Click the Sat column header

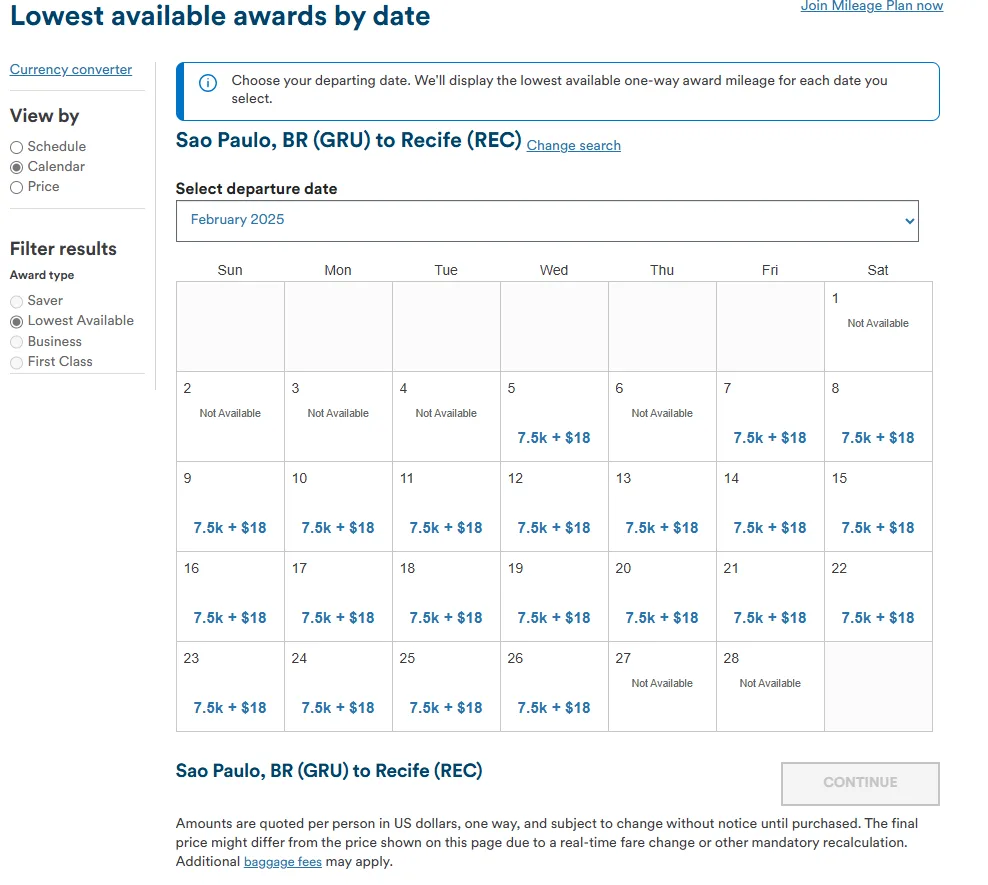(878, 270)
